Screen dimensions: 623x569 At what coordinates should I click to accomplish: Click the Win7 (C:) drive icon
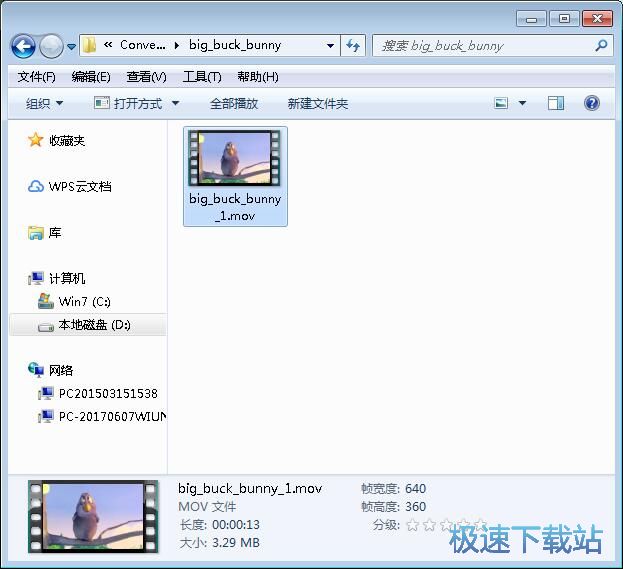pos(46,301)
